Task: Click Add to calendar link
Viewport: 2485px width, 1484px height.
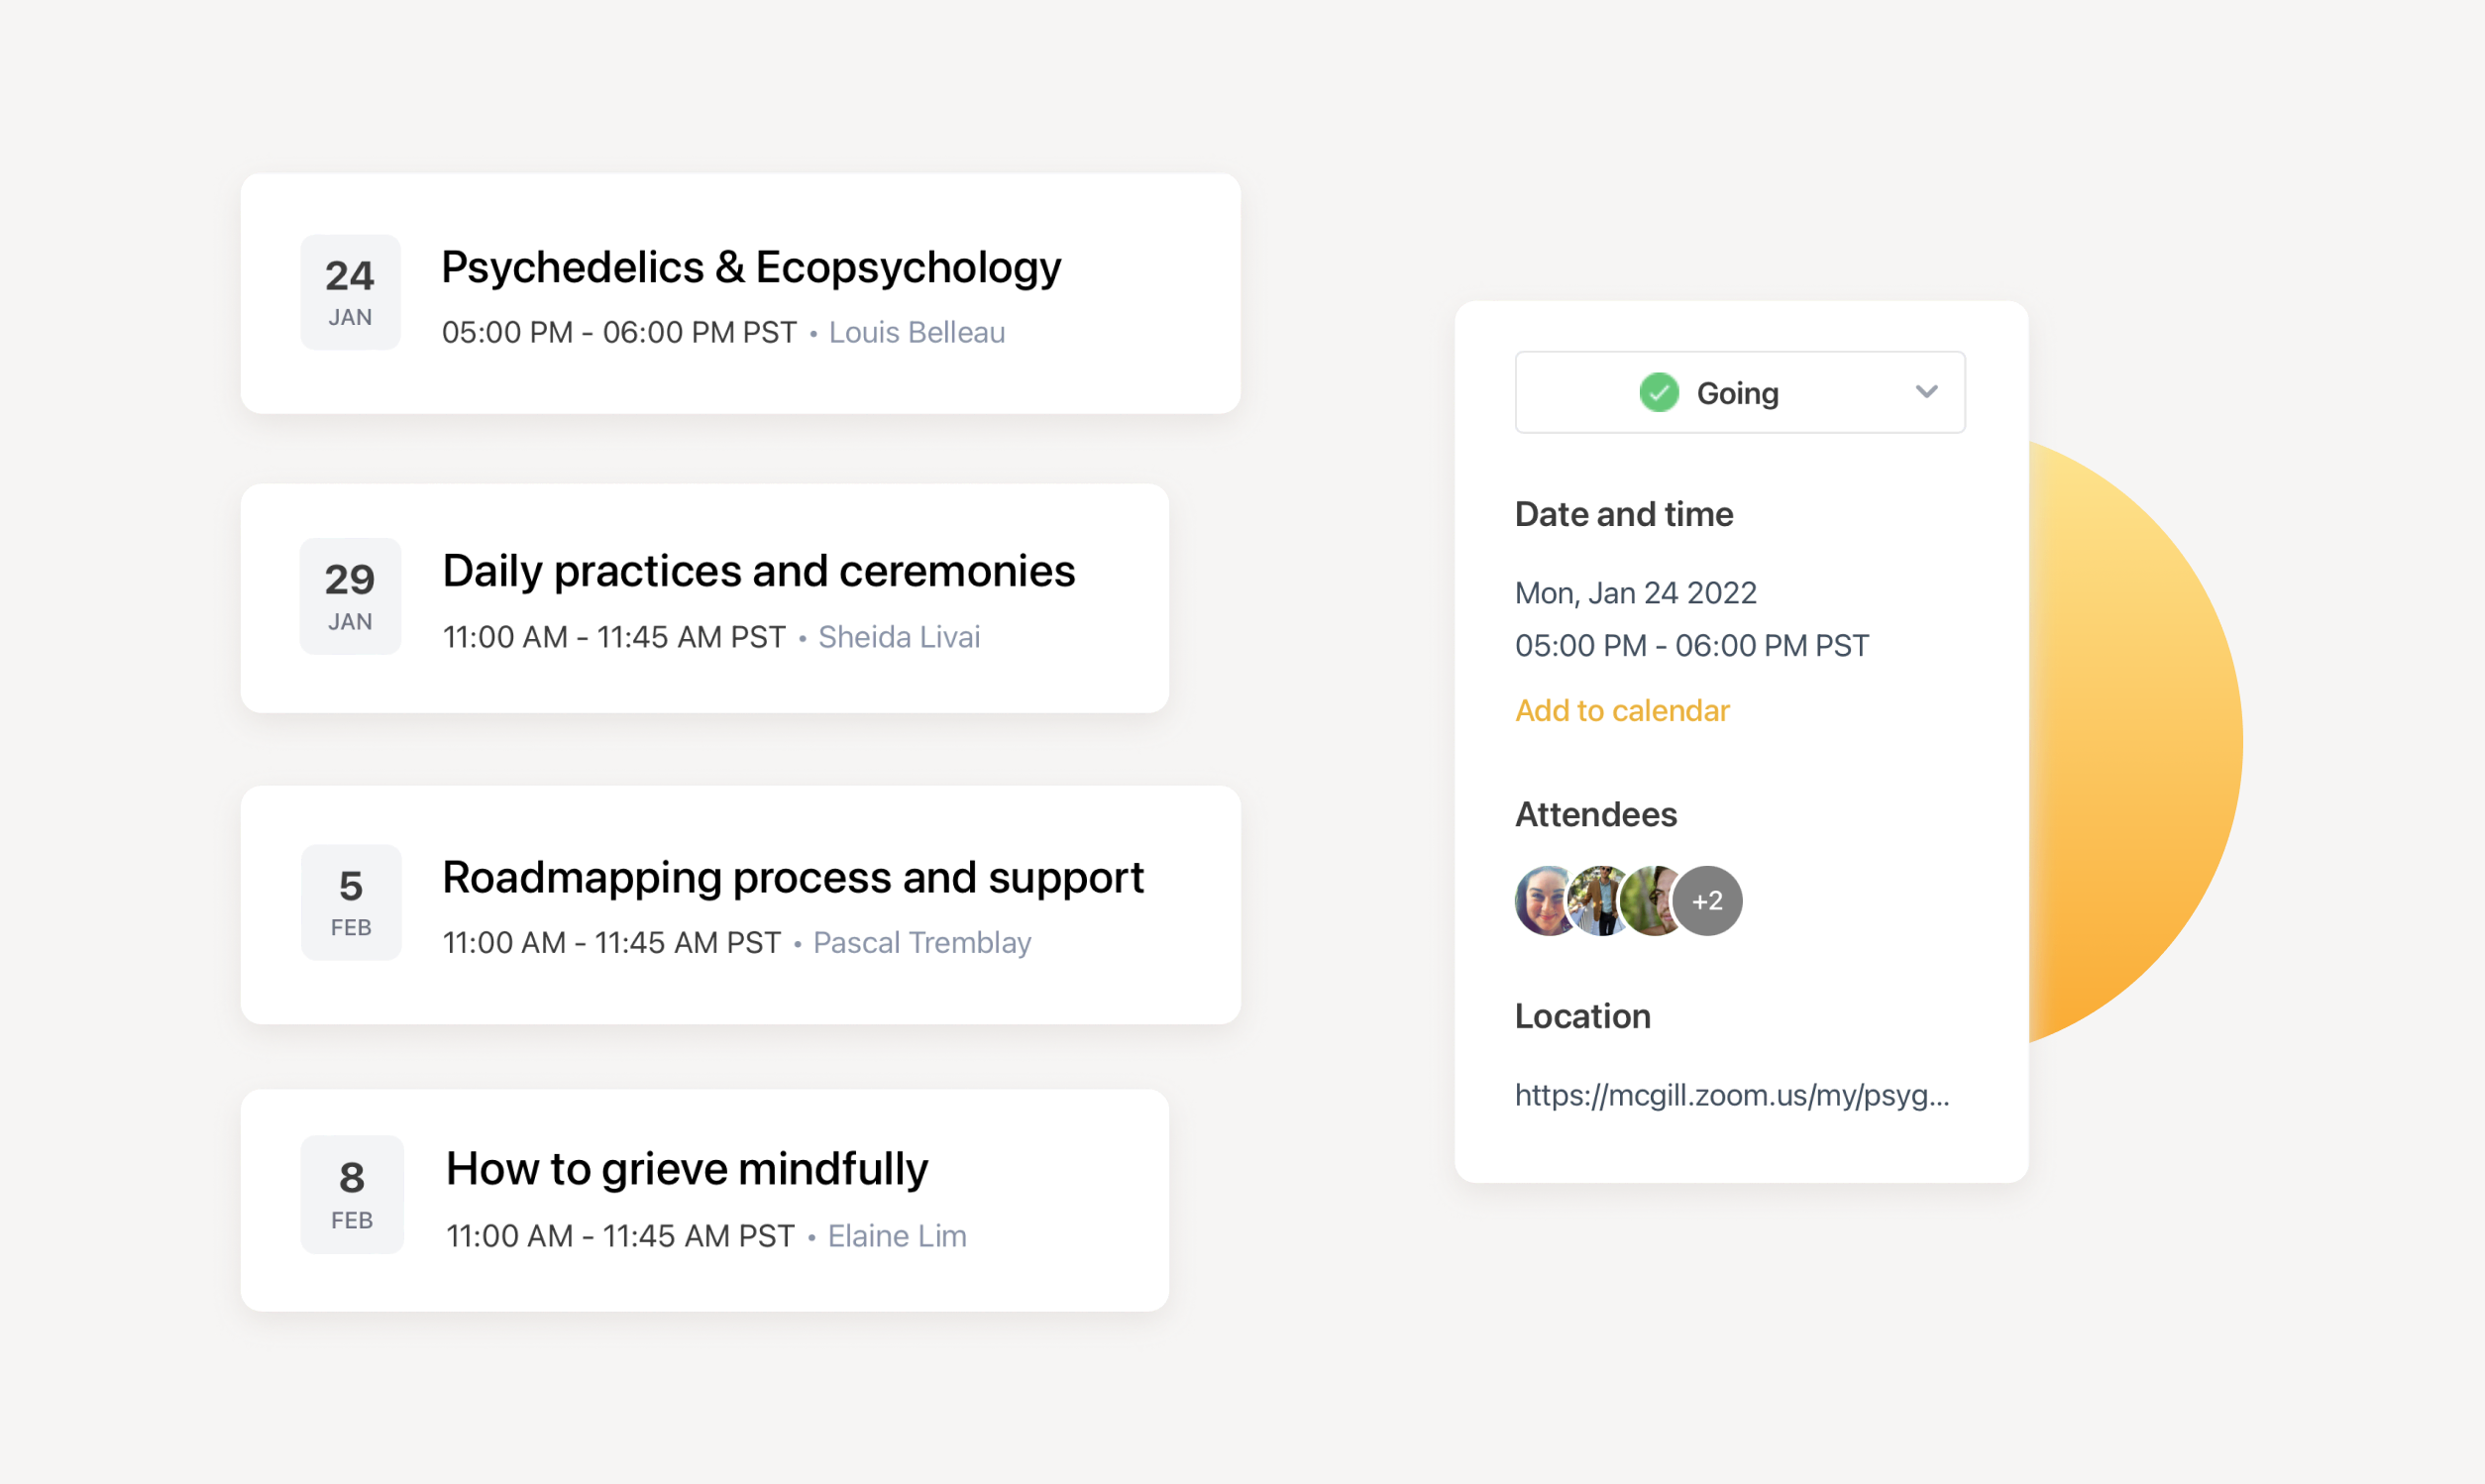Action: pyautogui.click(x=1621, y=710)
